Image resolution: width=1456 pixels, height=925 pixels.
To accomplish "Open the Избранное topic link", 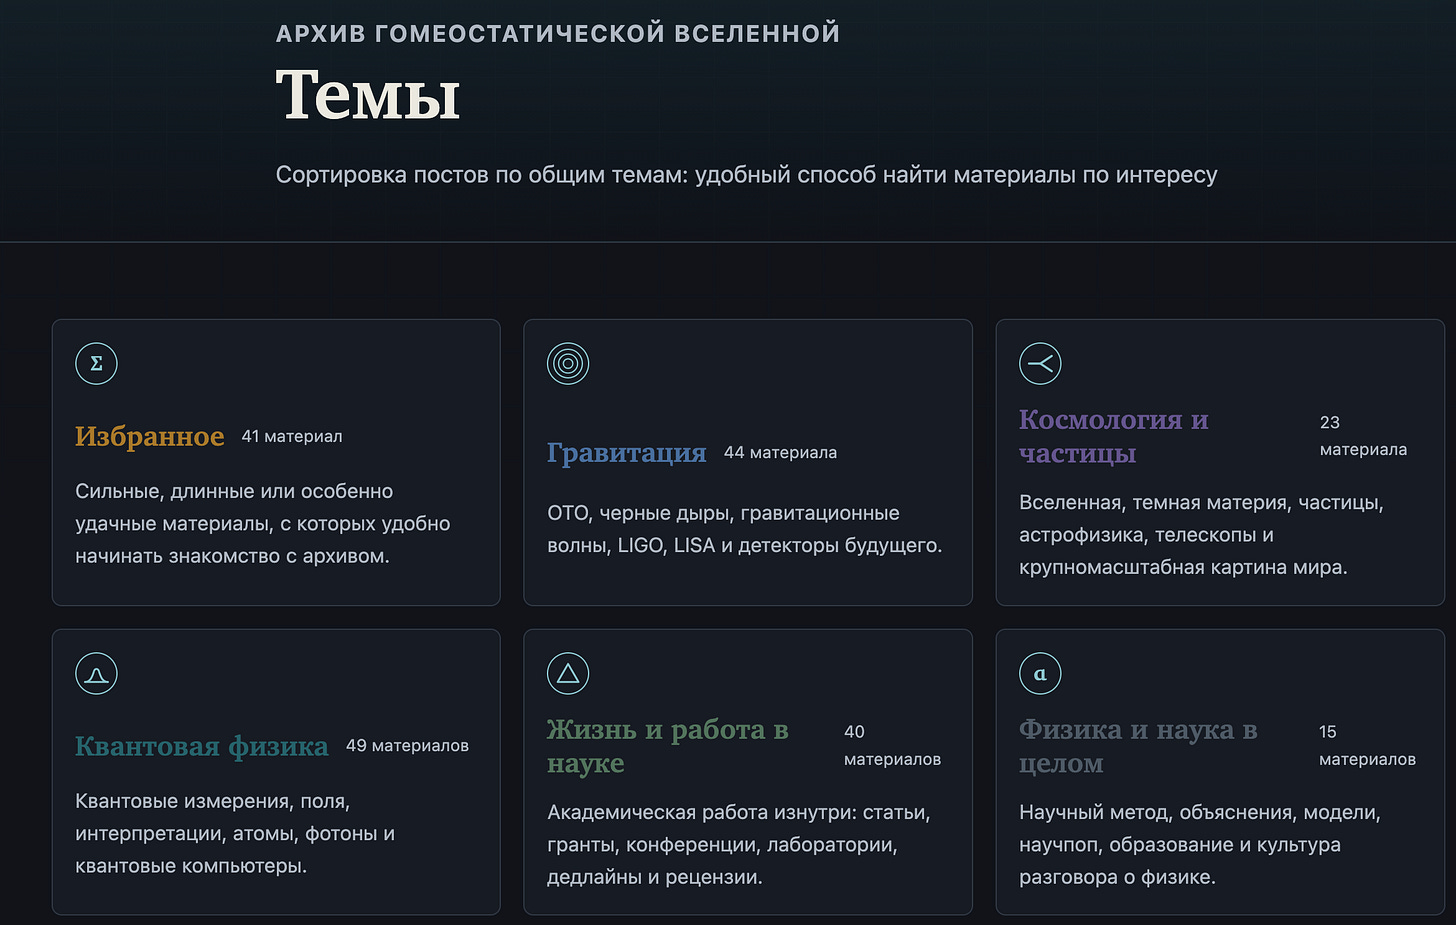I will pos(150,436).
